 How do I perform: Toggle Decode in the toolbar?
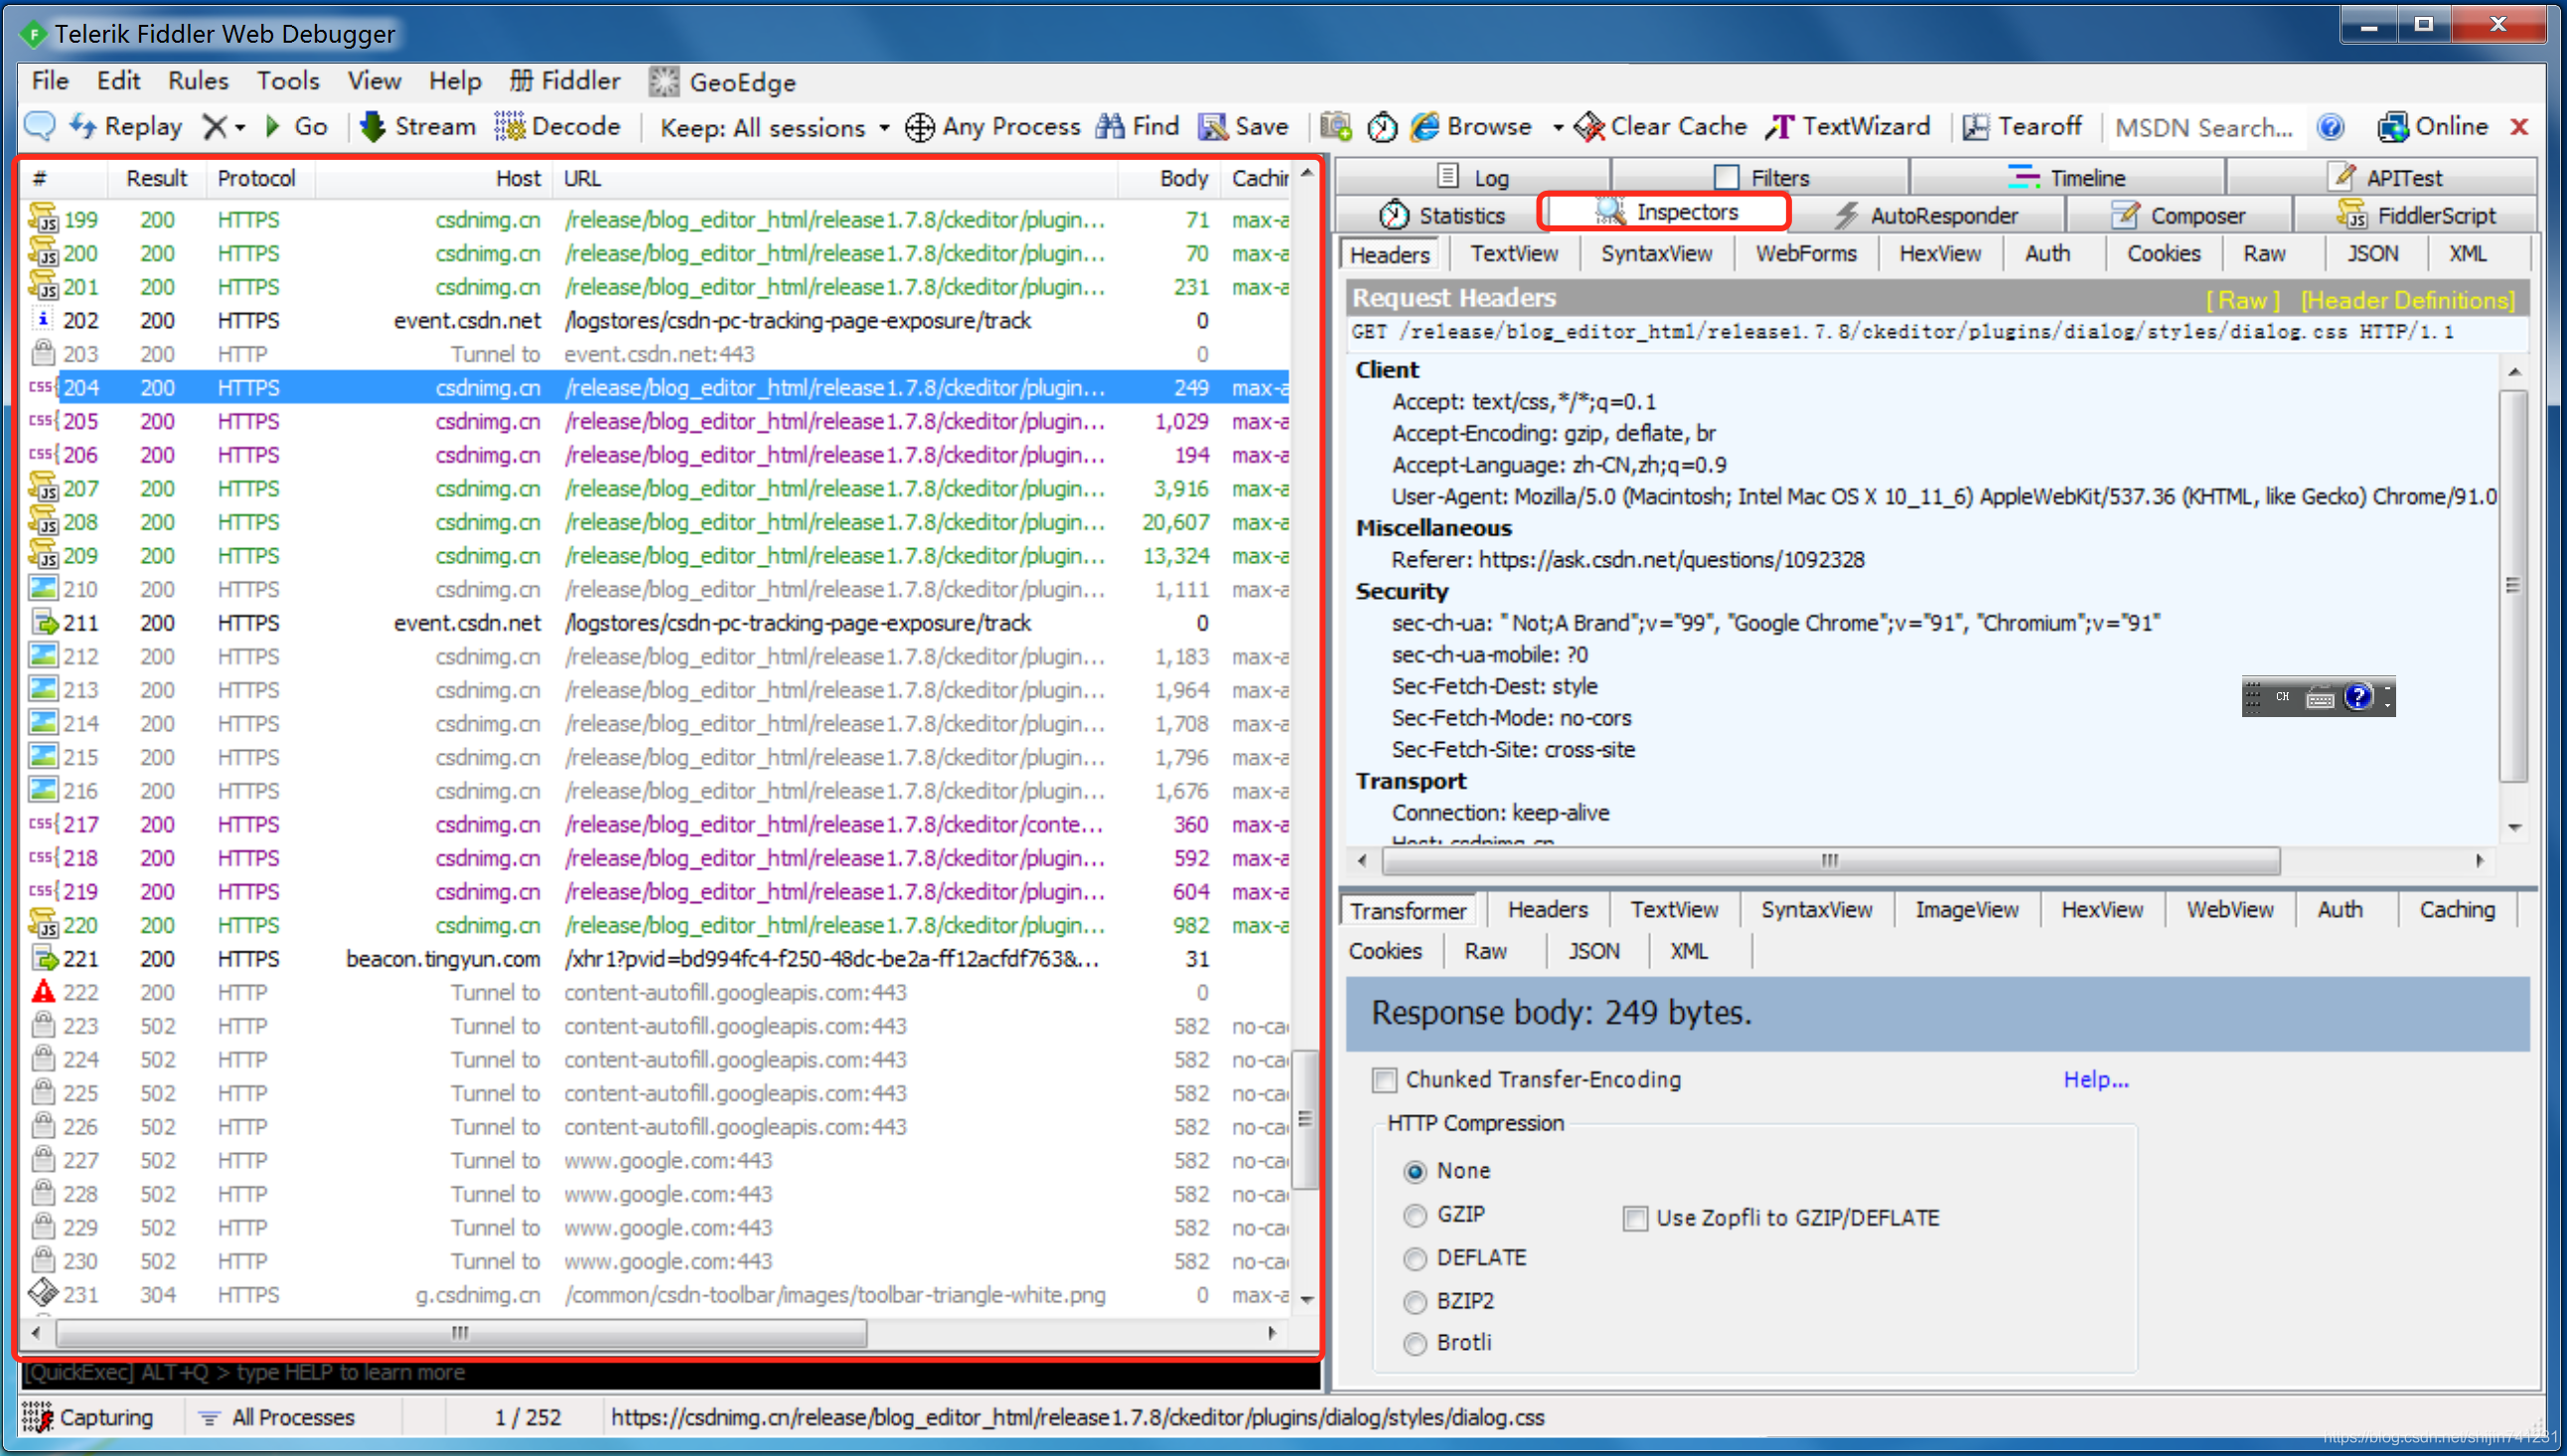click(x=558, y=127)
